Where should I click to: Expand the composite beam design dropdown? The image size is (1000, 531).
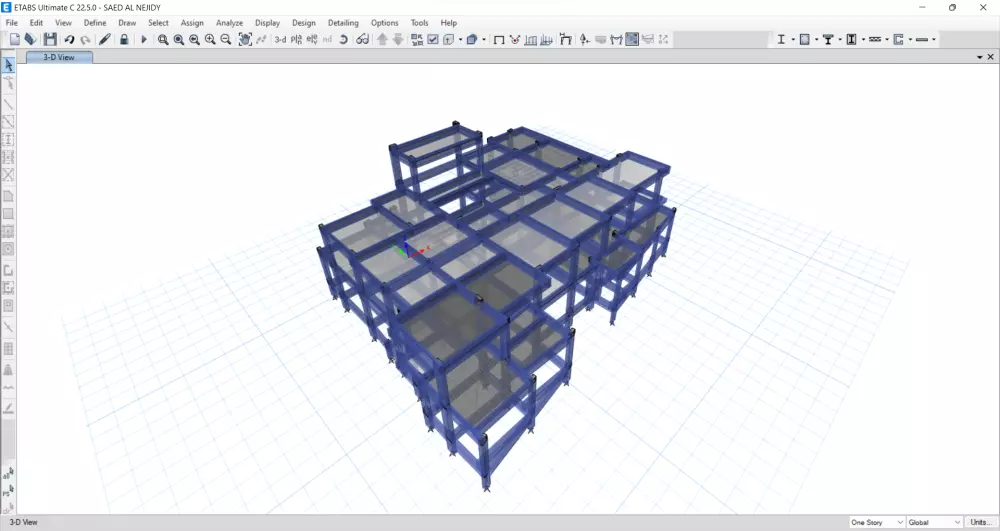click(840, 40)
